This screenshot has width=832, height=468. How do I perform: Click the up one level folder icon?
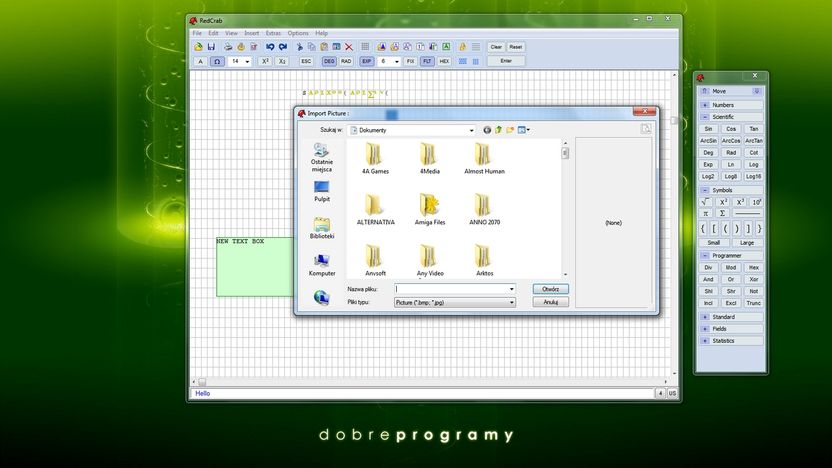[499, 130]
